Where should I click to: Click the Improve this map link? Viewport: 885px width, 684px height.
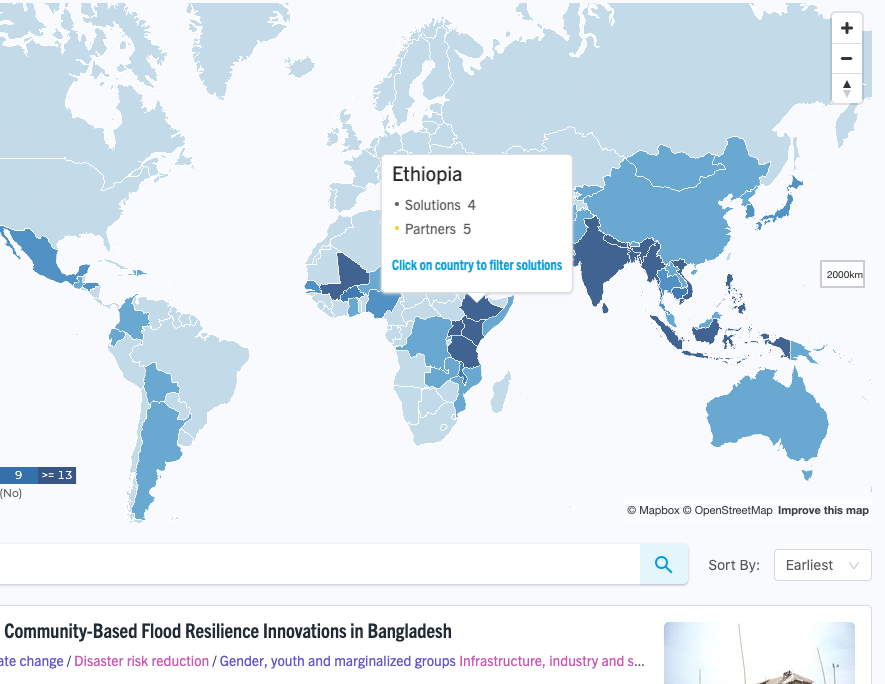pos(823,510)
